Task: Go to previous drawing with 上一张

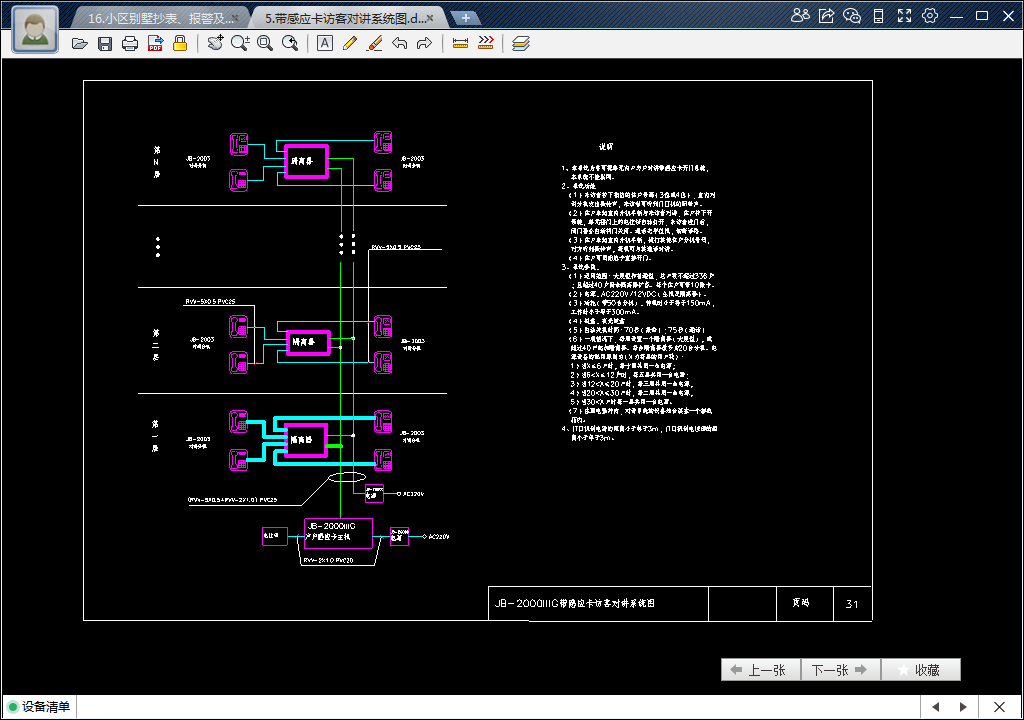Action: click(x=760, y=670)
